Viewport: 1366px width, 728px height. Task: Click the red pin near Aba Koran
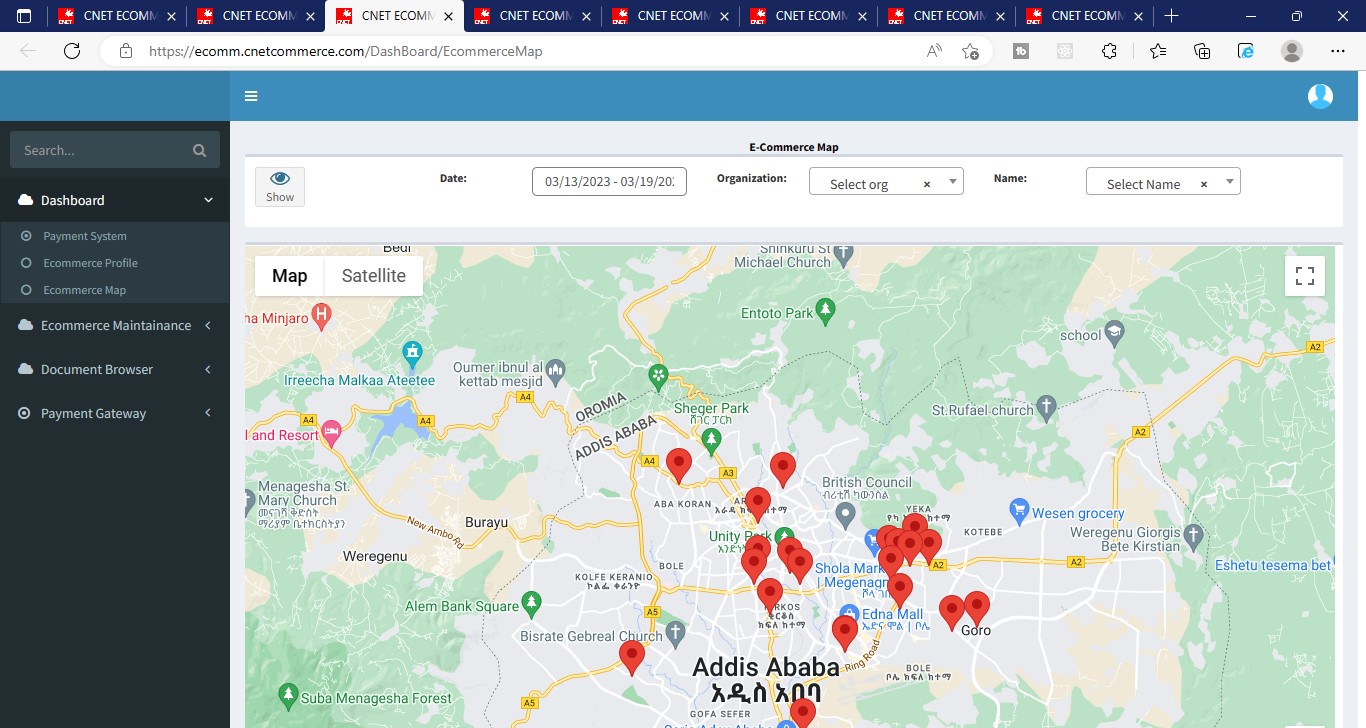click(679, 465)
